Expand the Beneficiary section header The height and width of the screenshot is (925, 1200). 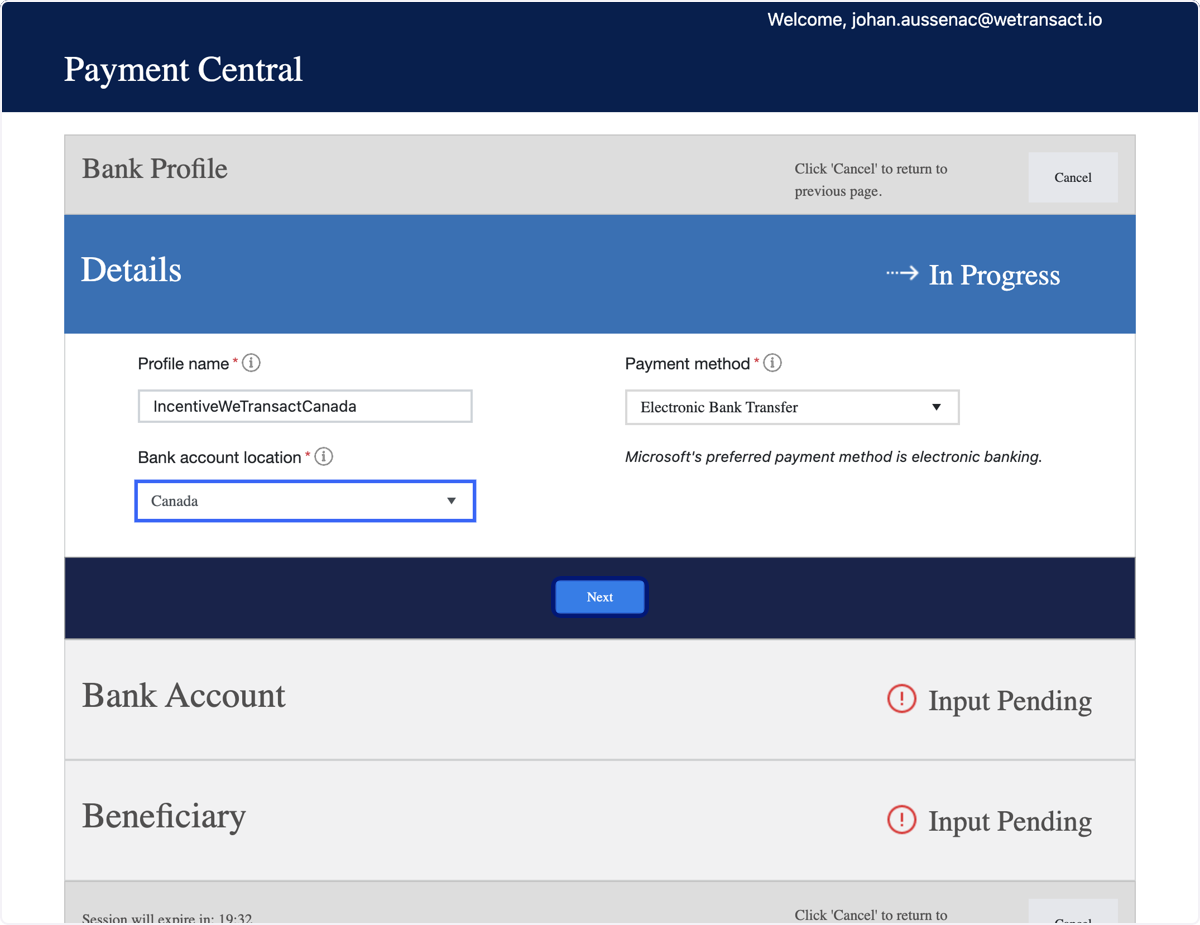click(600, 820)
